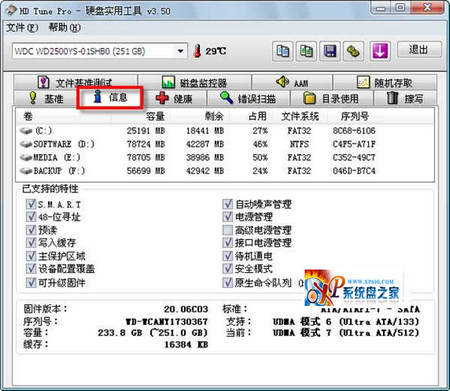Click the copy screenshot toolbar icon
Viewport: 450px width, 391px height.
point(306,51)
